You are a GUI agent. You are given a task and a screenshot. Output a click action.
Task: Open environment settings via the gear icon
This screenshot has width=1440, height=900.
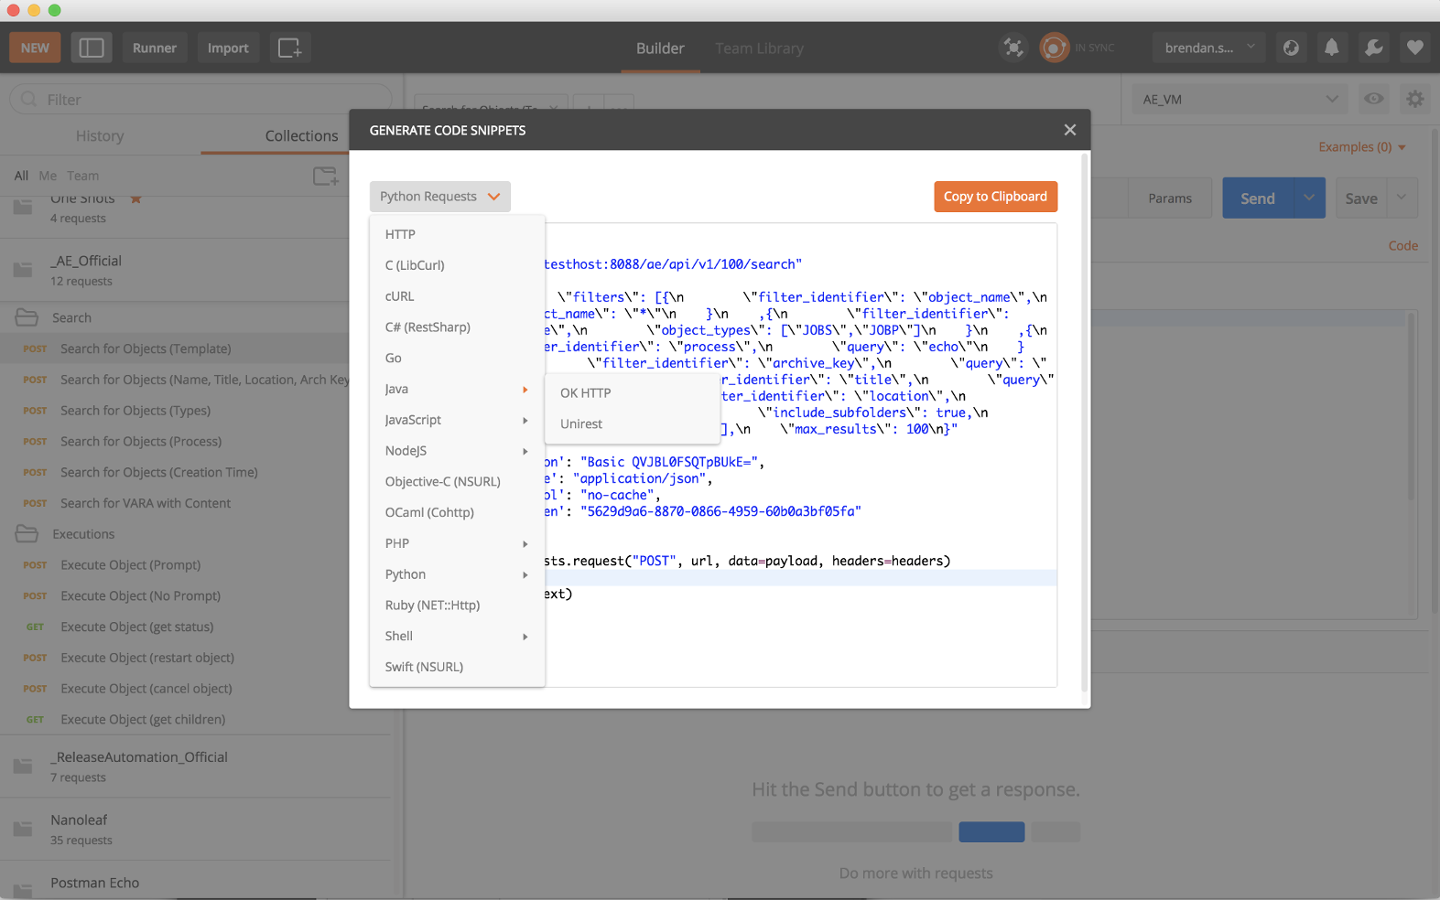[x=1414, y=99]
